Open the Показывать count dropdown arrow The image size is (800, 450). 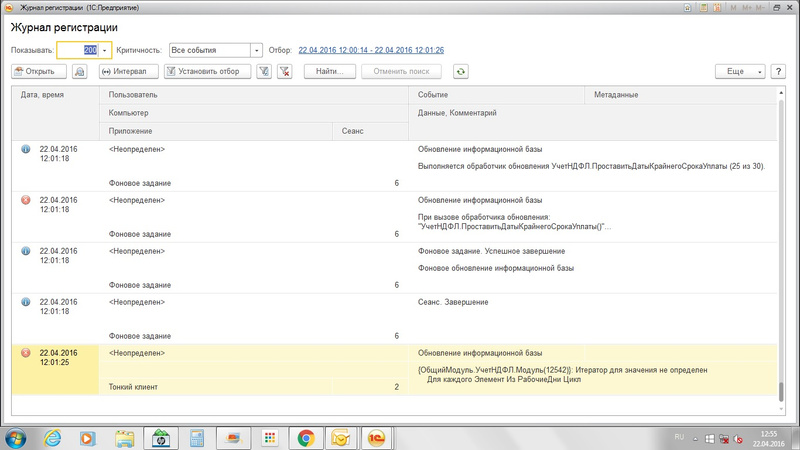click(105, 50)
